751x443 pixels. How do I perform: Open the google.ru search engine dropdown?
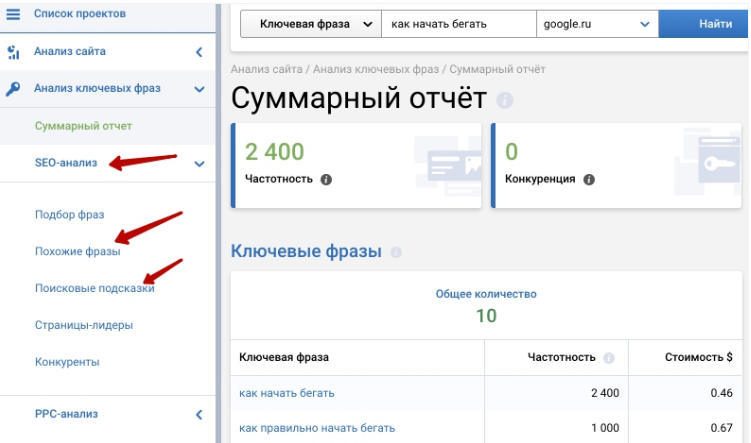click(x=597, y=24)
